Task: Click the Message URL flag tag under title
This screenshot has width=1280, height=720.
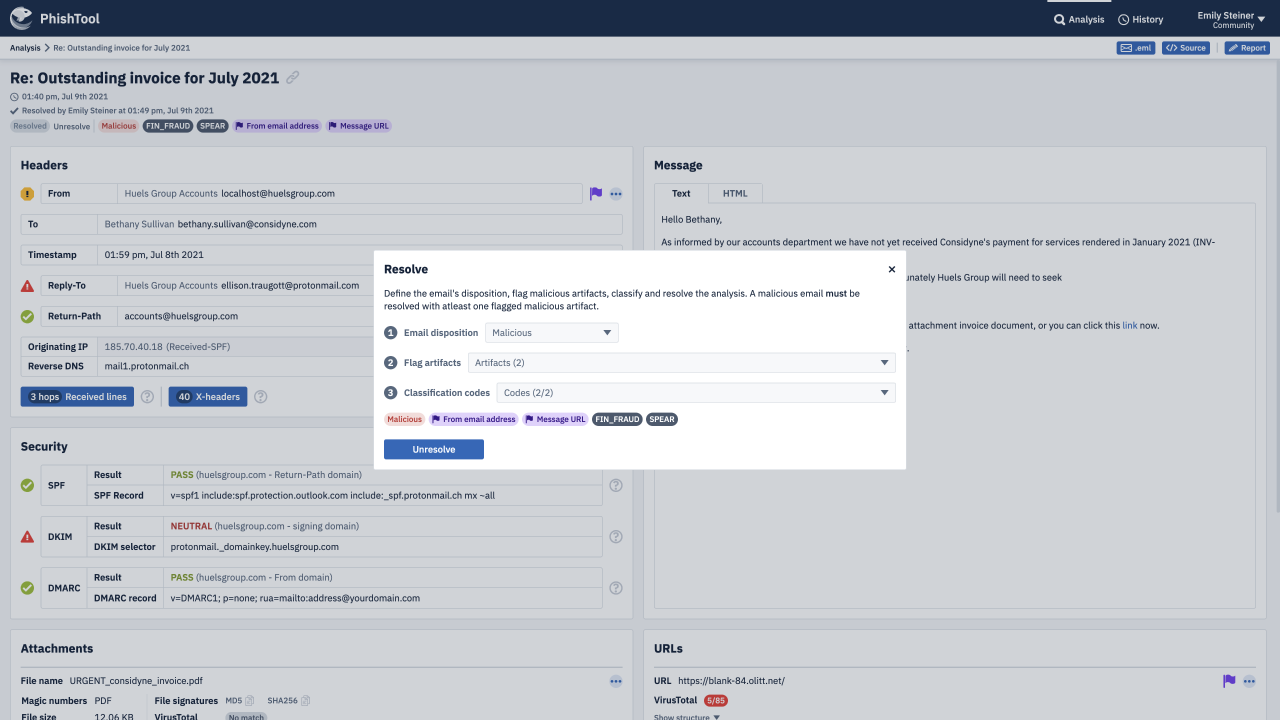Action: [358, 126]
